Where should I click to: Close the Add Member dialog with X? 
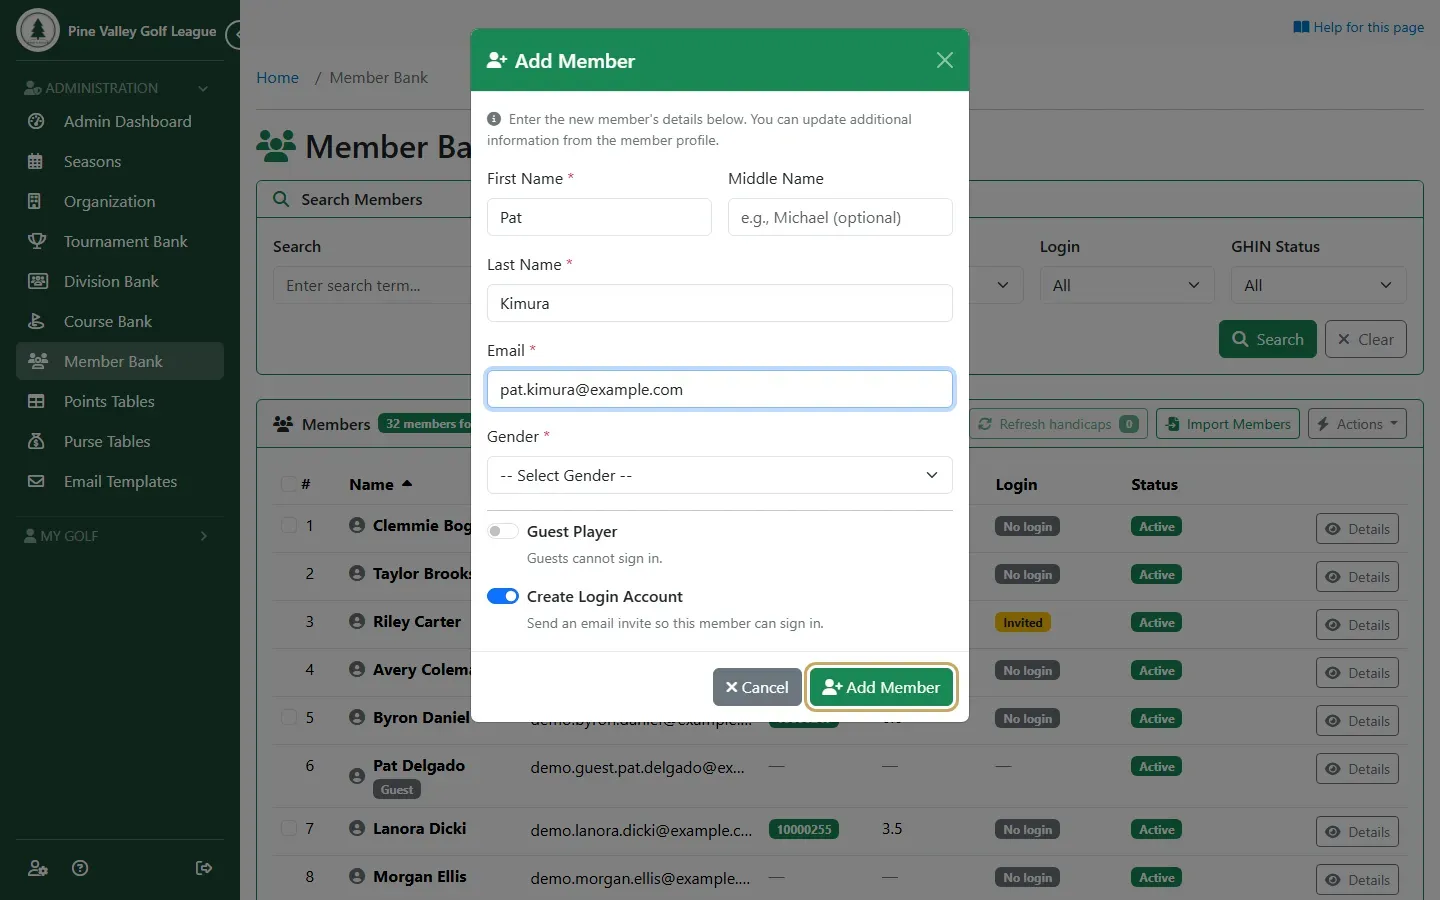click(944, 60)
